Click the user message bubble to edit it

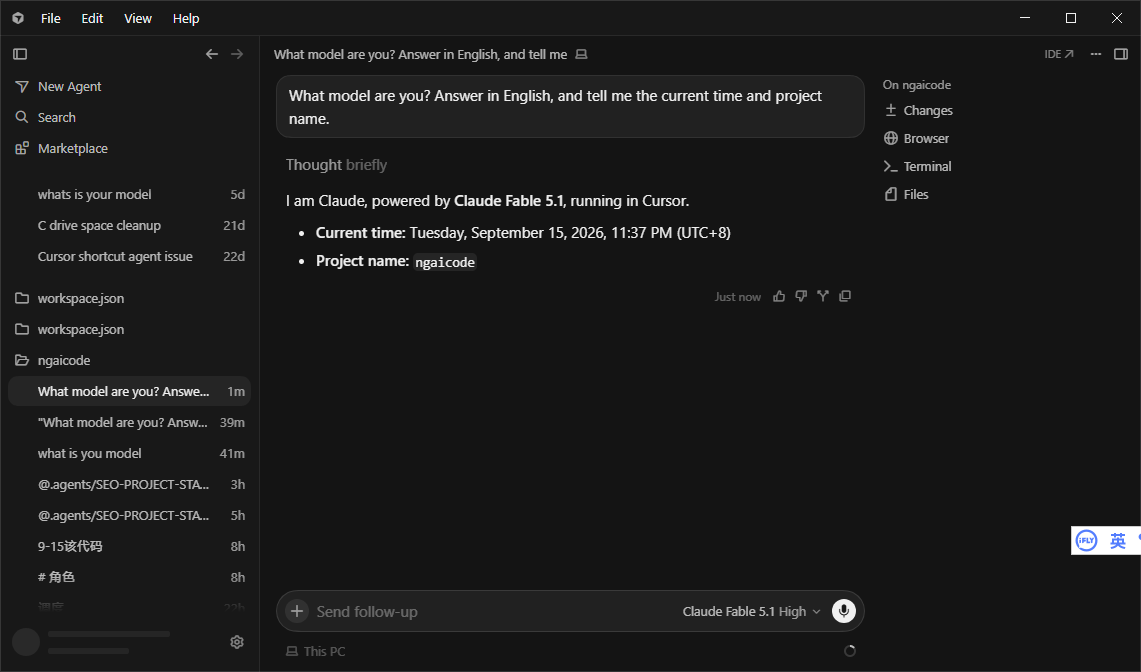coord(570,107)
